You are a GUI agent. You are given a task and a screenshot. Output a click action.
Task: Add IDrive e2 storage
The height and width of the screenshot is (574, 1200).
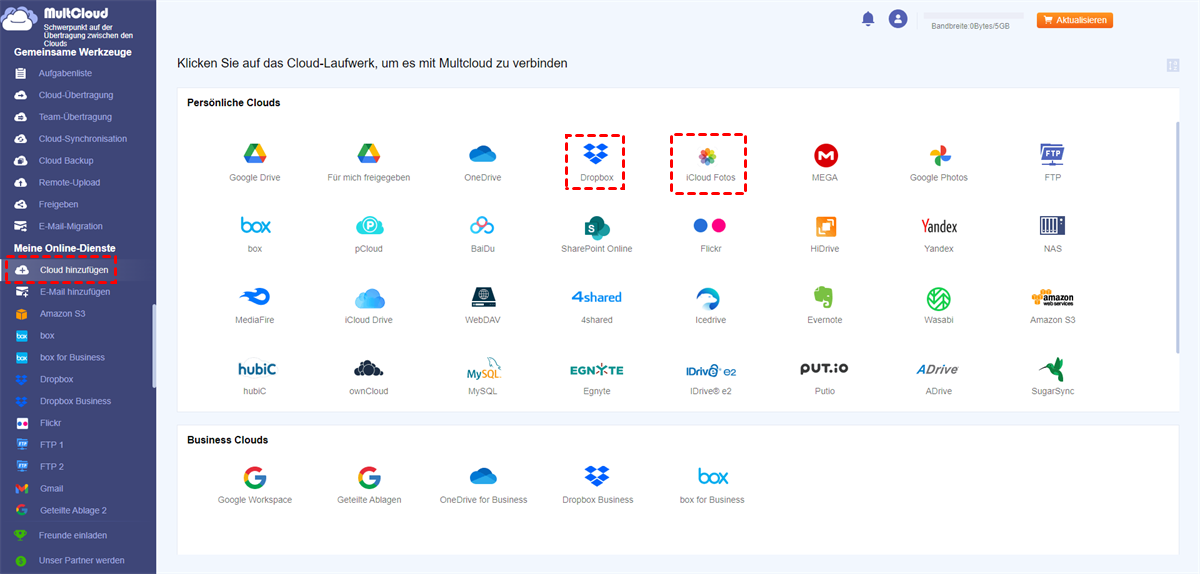[x=710, y=378]
